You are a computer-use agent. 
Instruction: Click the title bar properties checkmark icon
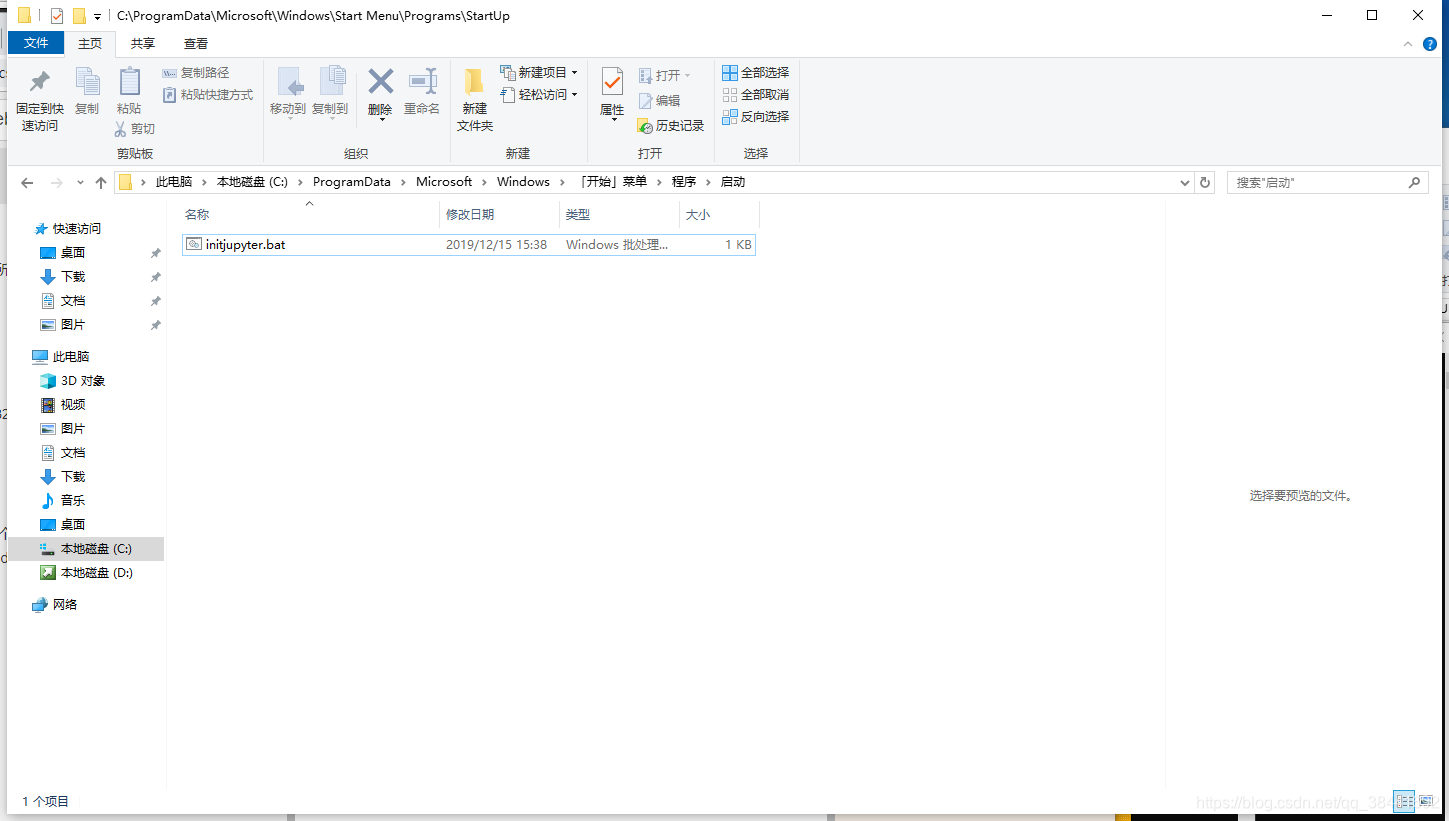(x=57, y=16)
